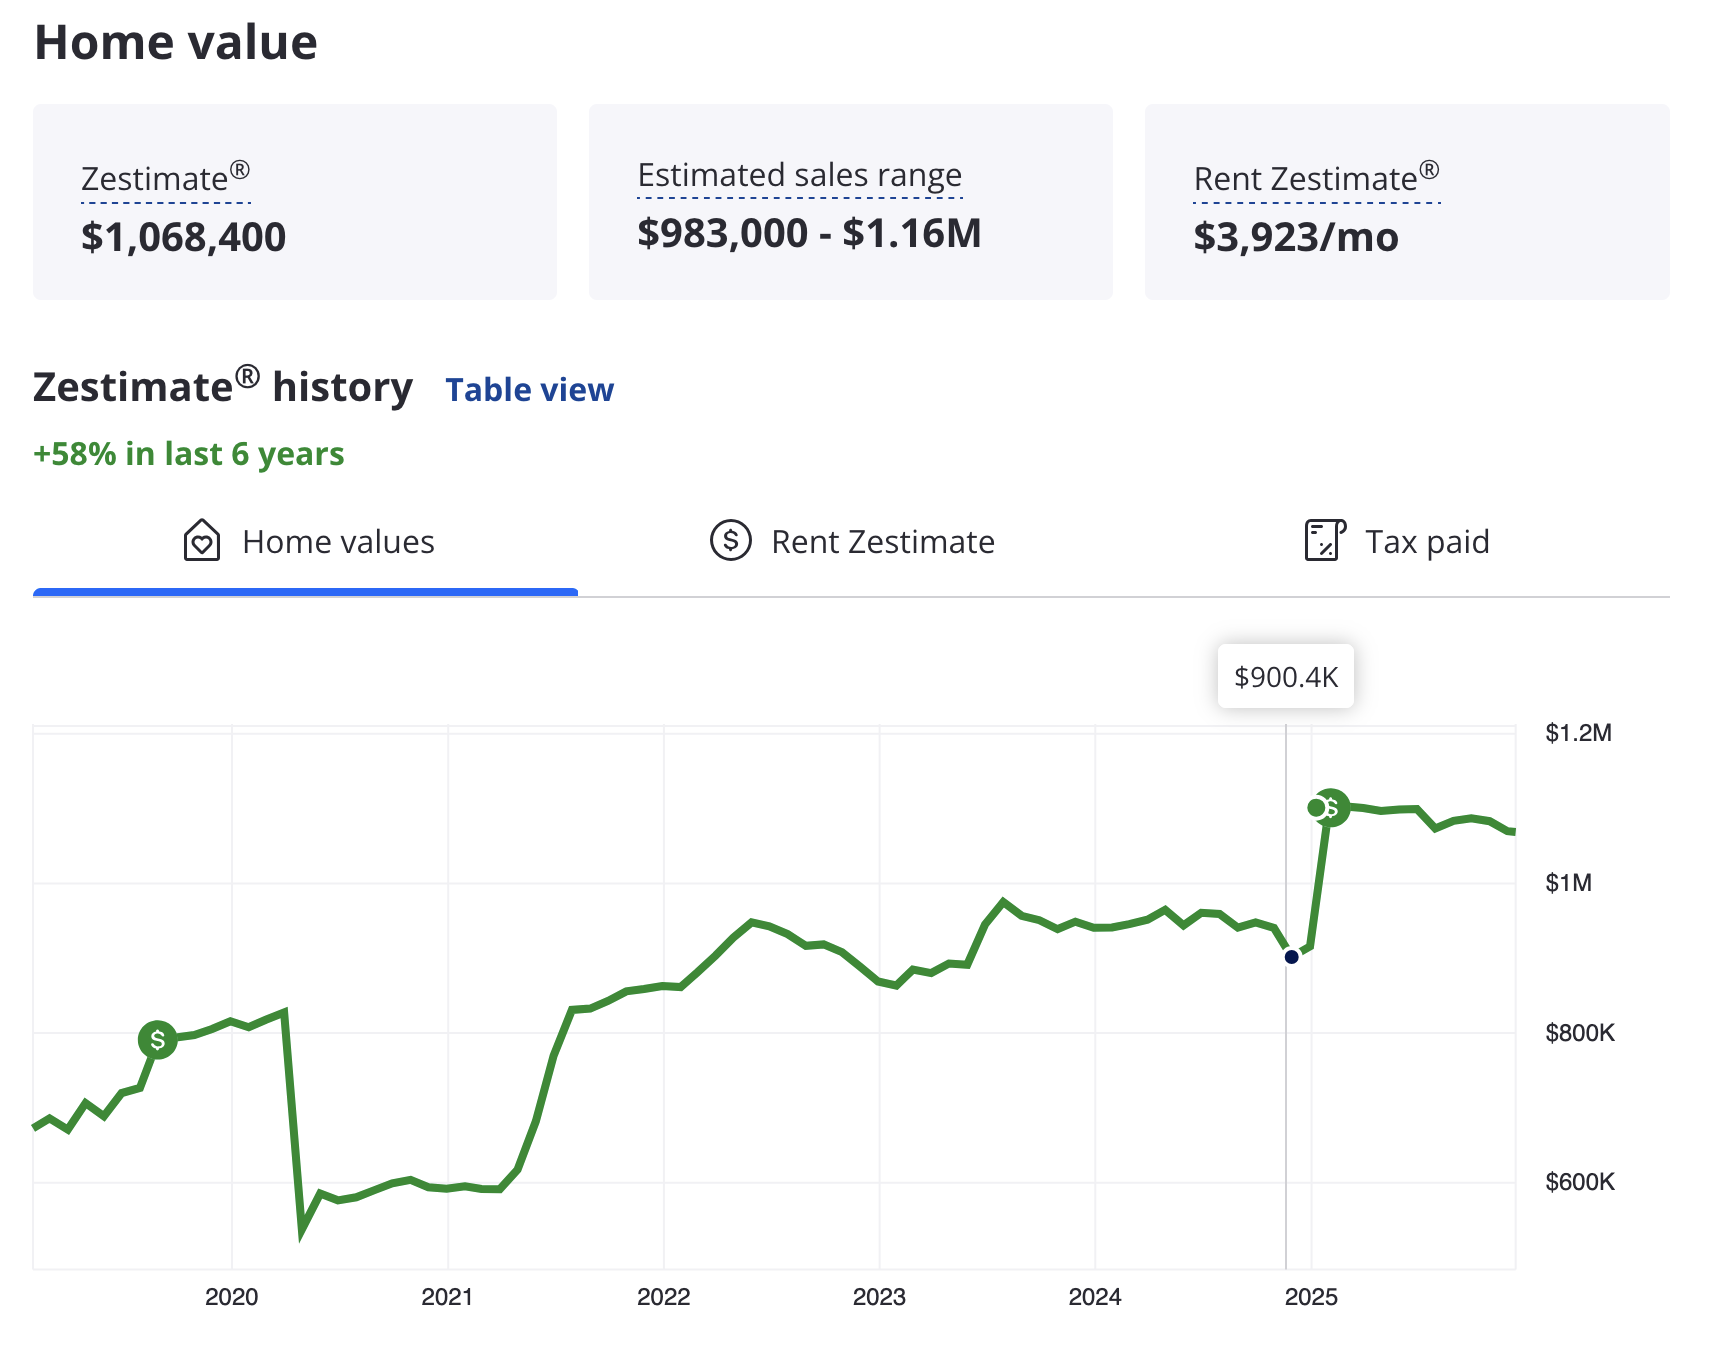
Task: Click the dark dot showing the $900.4K value
Action: click(1291, 956)
